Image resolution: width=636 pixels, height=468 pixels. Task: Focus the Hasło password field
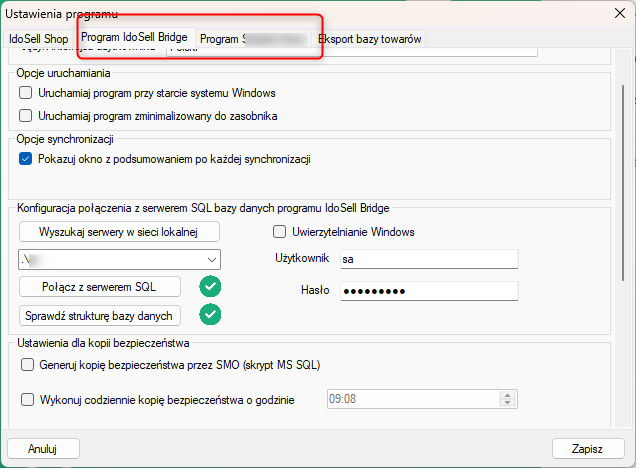point(429,291)
